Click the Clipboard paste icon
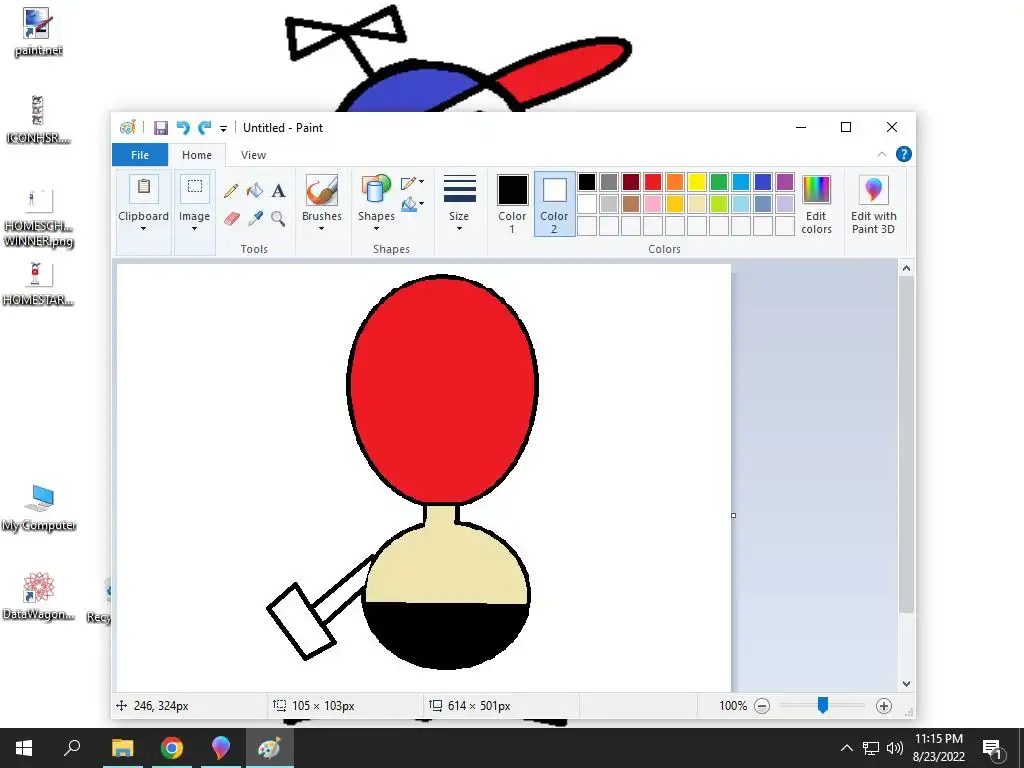This screenshot has height=768, width=1024. pyautogui.click(x=144, y=187)
